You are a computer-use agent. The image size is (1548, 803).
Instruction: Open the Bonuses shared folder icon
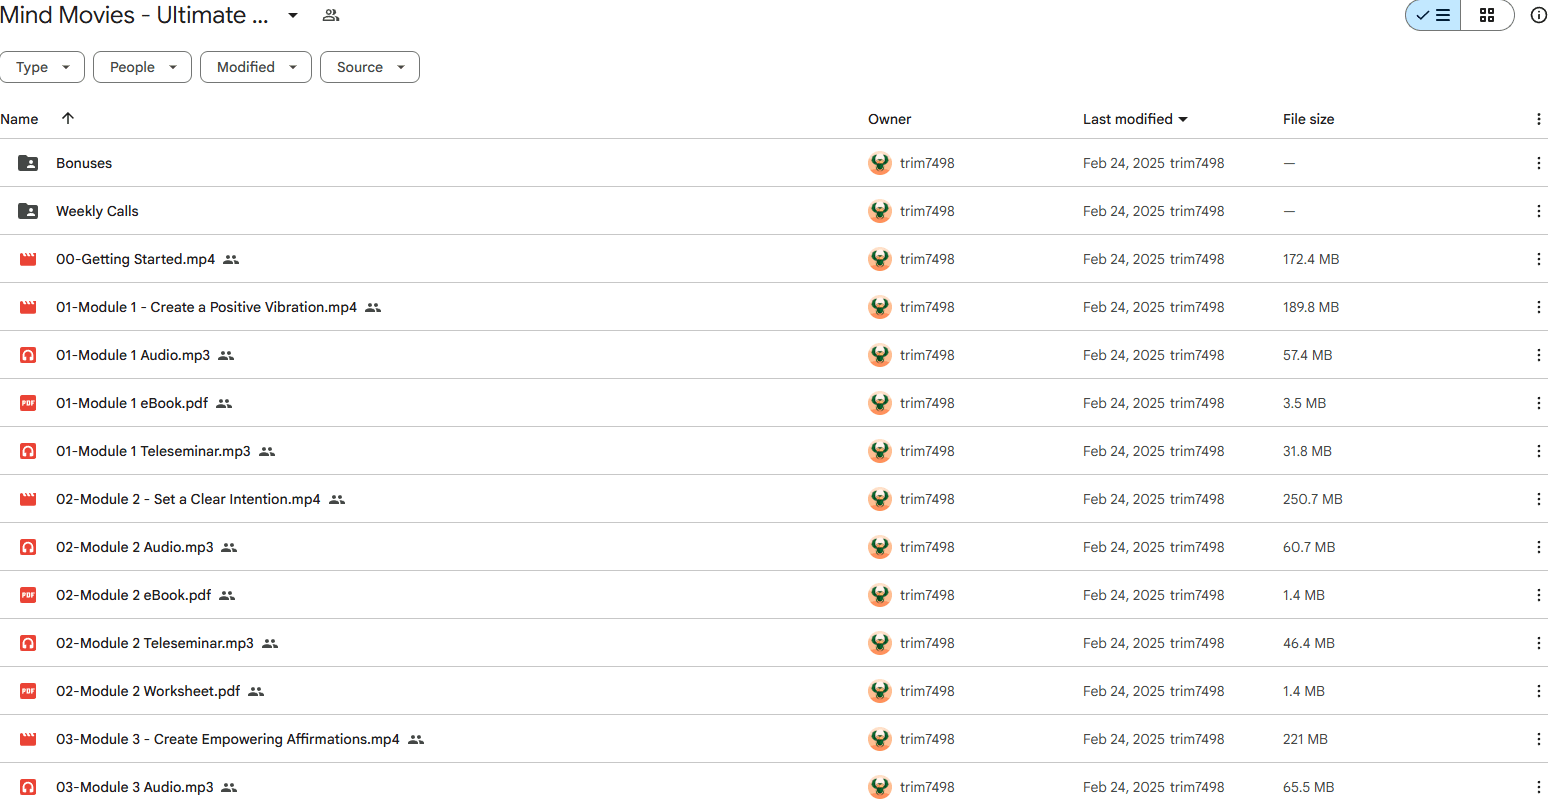(28, 163)
